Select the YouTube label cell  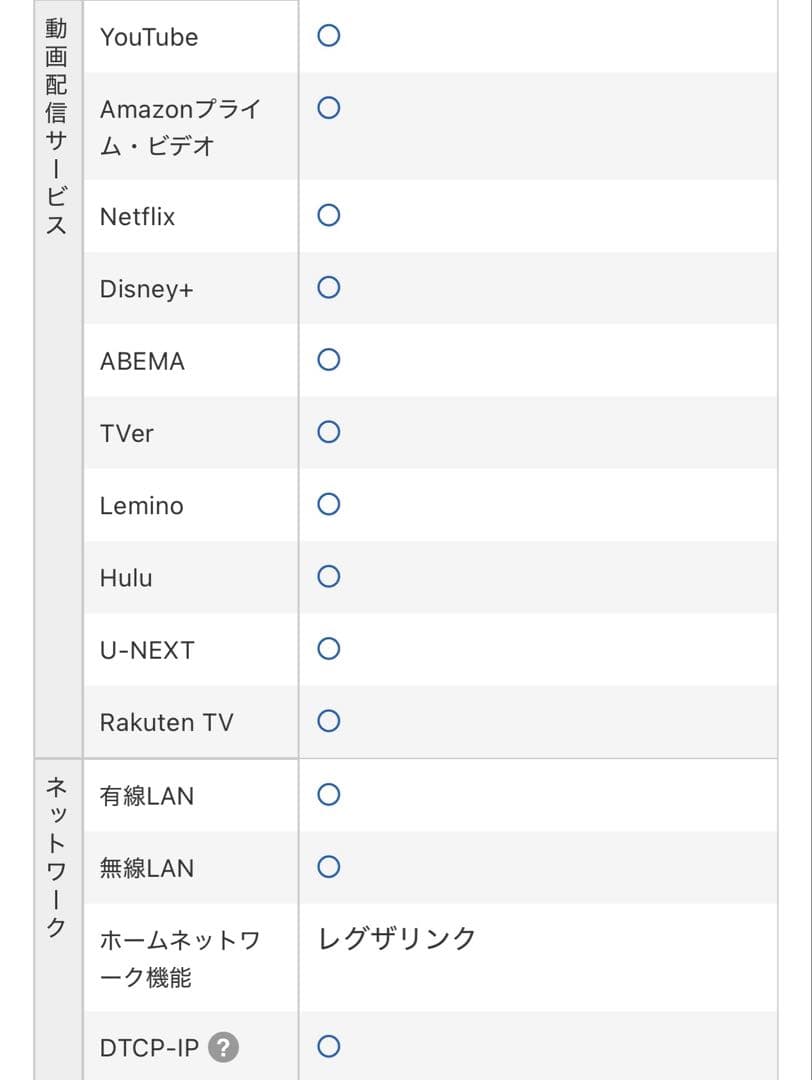[x=149, y=37]
